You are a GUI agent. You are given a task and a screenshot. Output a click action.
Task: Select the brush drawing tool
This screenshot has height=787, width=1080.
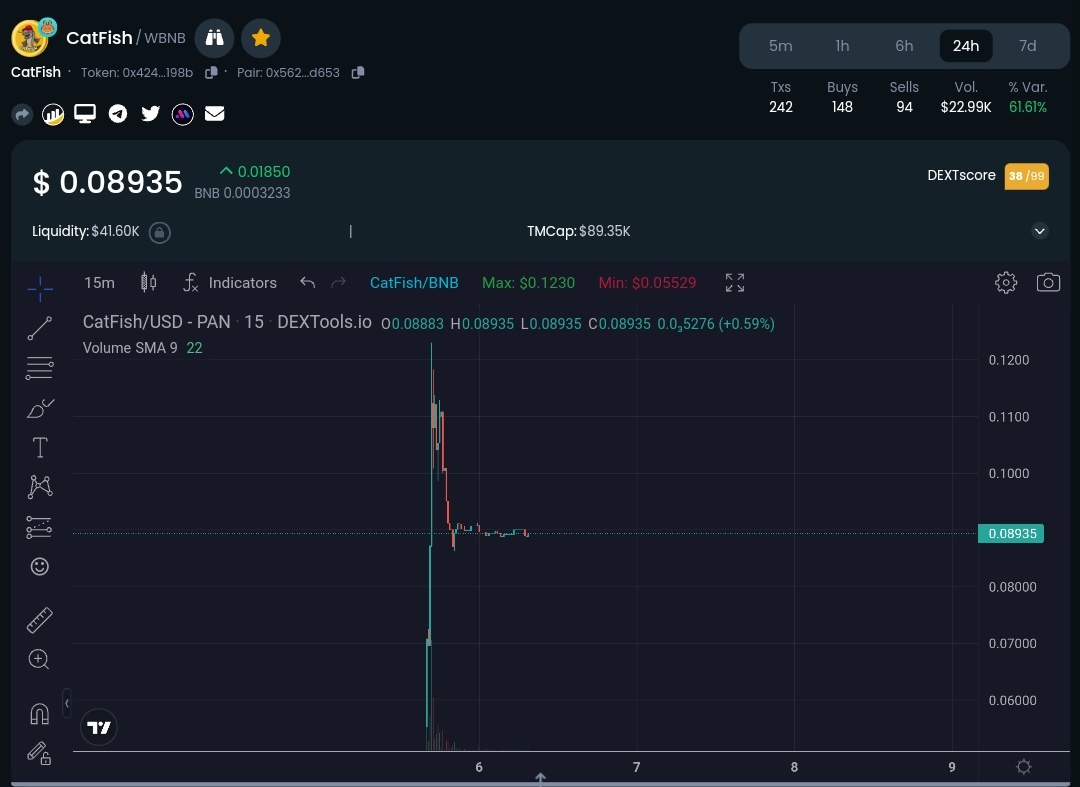tap(40, 408)
